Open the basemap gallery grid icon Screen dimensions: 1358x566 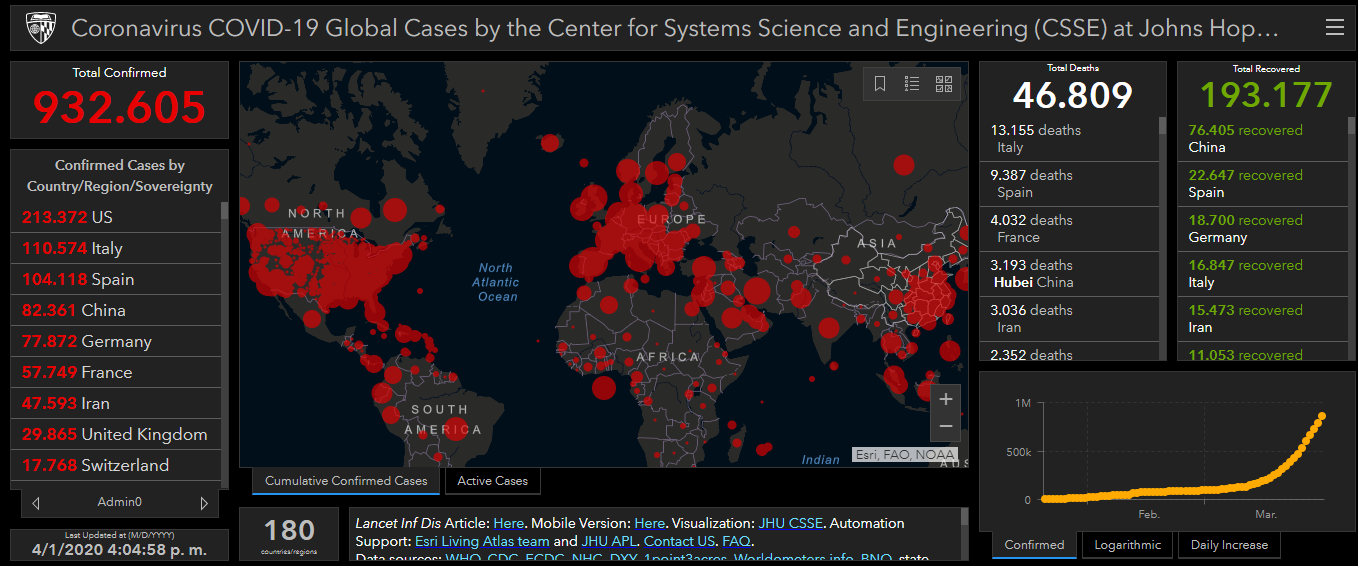tap(943, 84)
